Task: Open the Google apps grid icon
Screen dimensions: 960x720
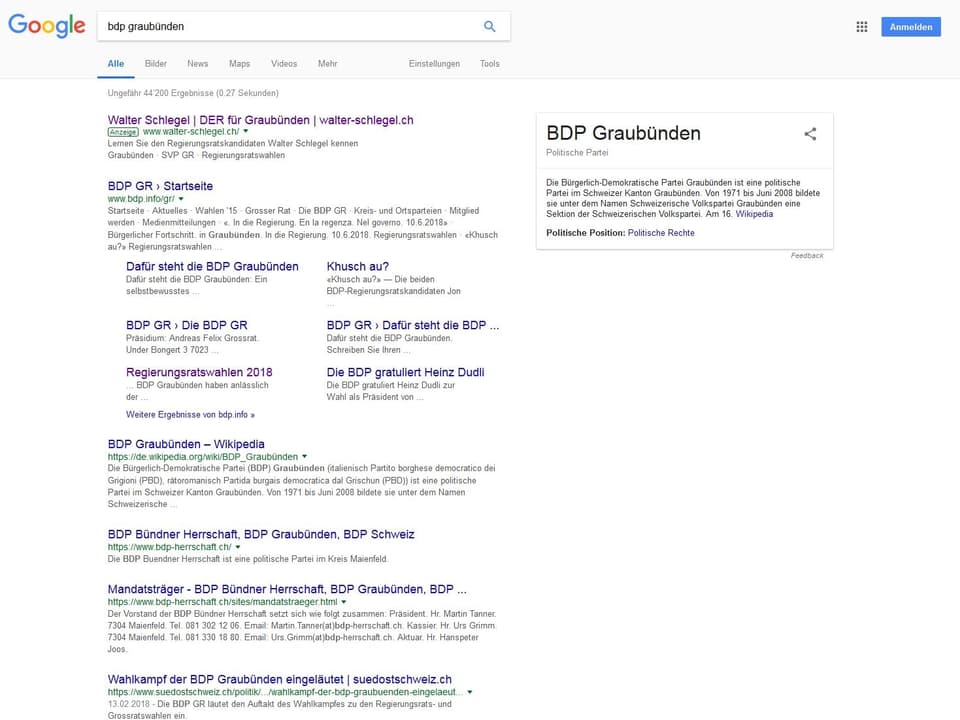Action: click(x=861, y=27)
